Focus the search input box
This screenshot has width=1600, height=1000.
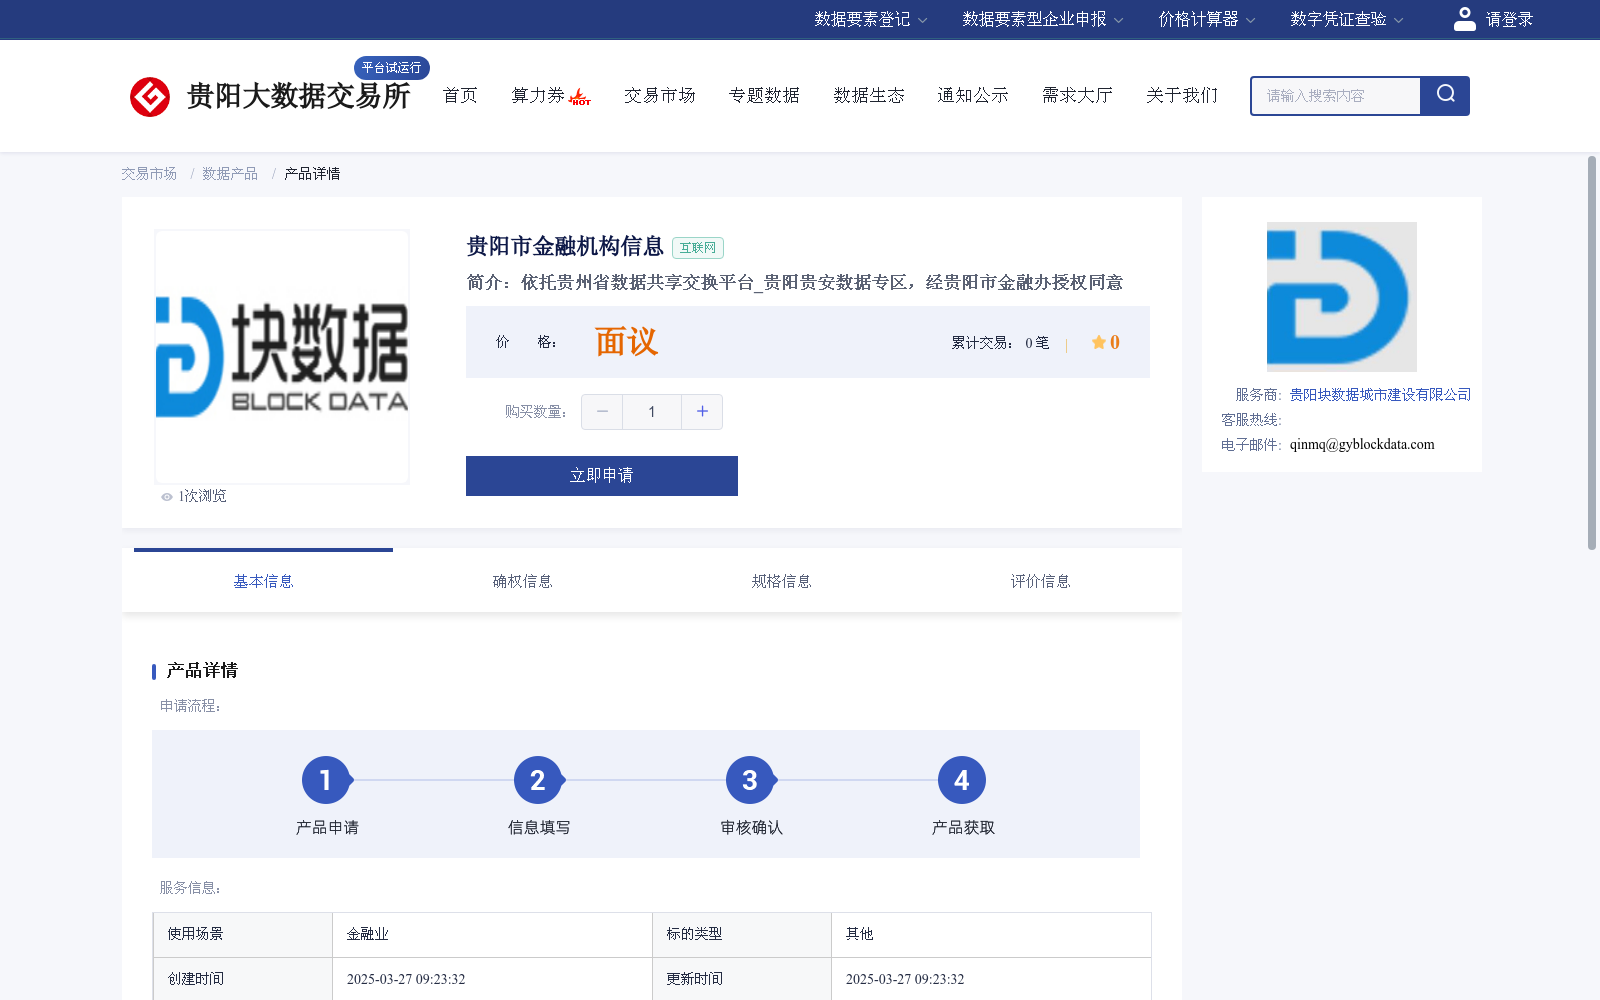click(x=1336, y=96)
